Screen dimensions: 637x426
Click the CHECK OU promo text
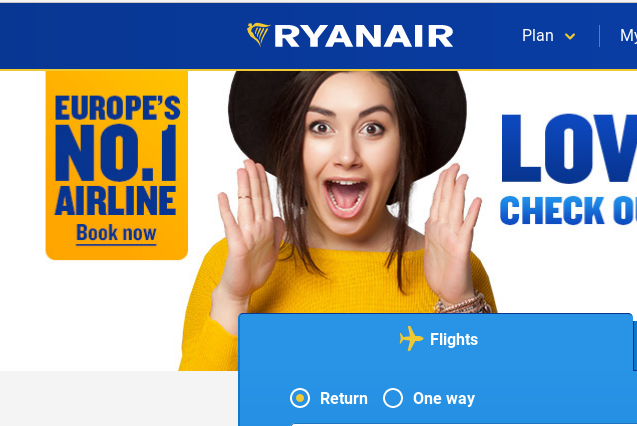(x=568, y=211)
